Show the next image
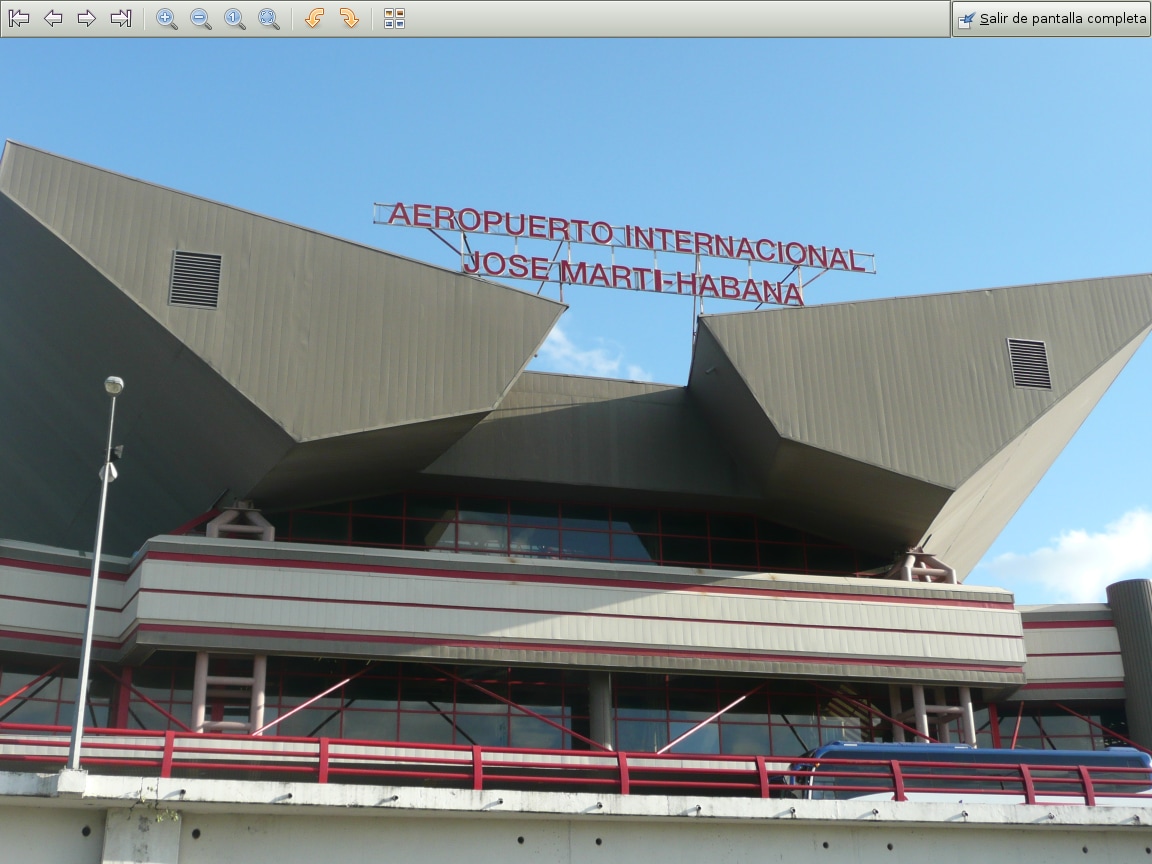This screenshot has width=1152, height=864. pos(87,18)
